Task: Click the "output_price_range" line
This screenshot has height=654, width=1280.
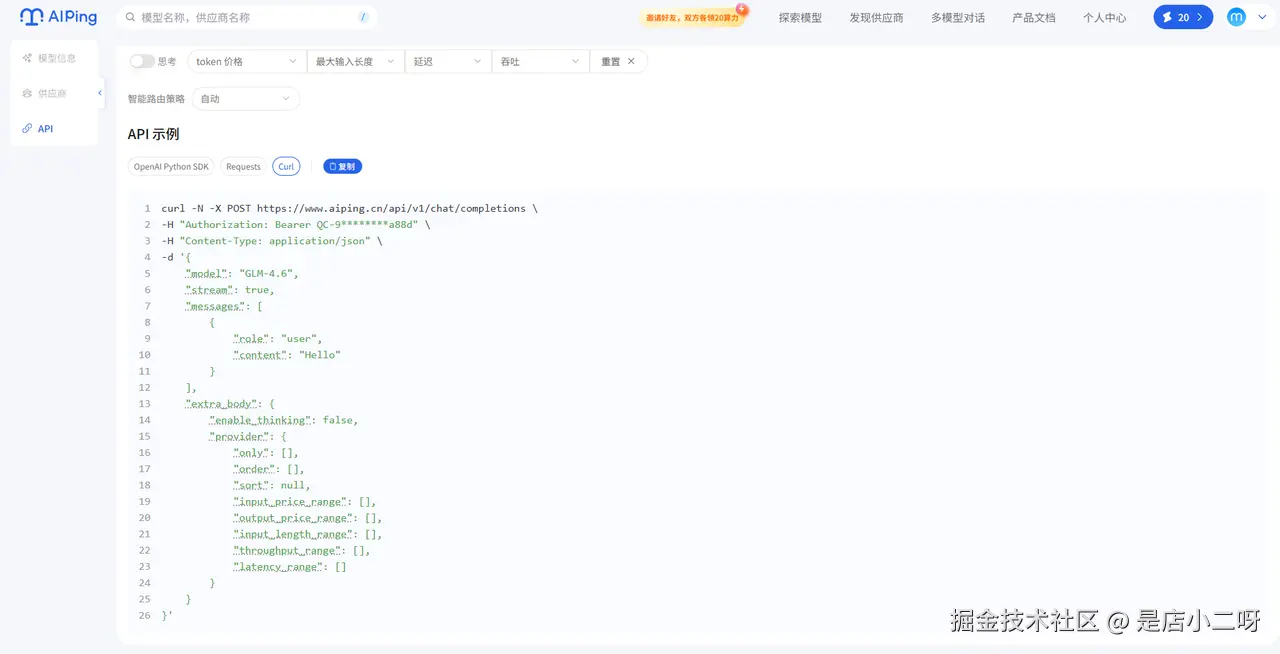Action: pos(308,518)
